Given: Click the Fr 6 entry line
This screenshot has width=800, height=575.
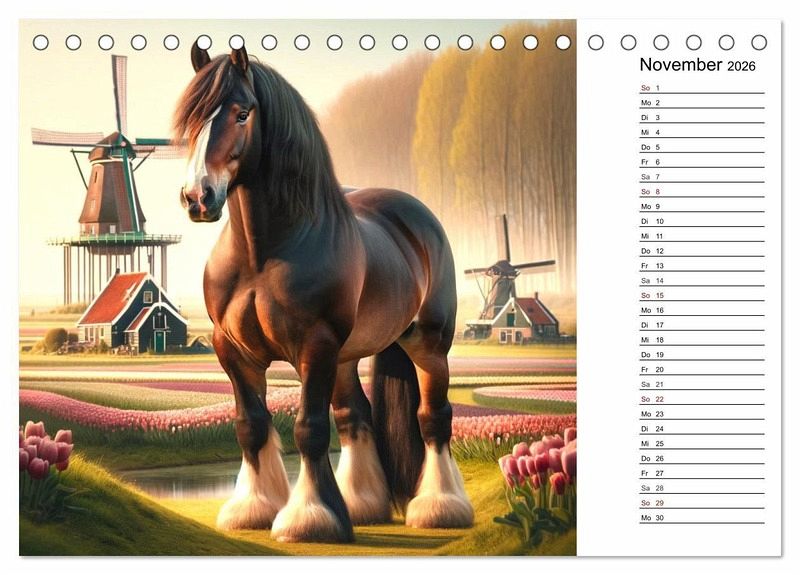Looking at the screenshot, I should [x=702, y=162].
